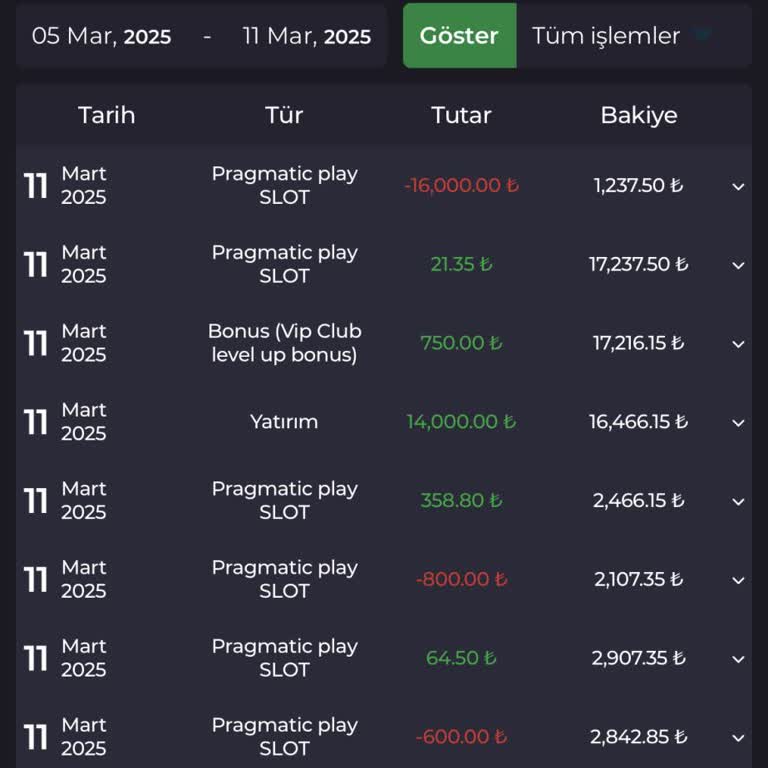
Task: Expand the 21.35 transaction row chevron
Action: [x=738, y=265]
